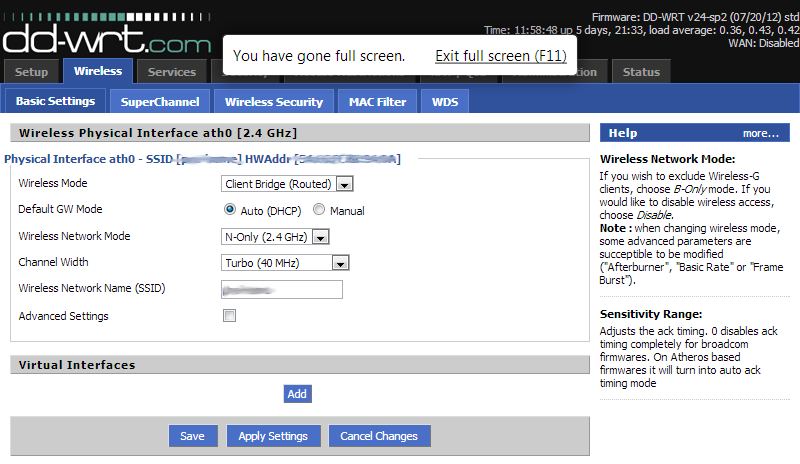The image size is (800, 464).
Task: Select the Manual gateway mode option
Action: click(319, 210)
